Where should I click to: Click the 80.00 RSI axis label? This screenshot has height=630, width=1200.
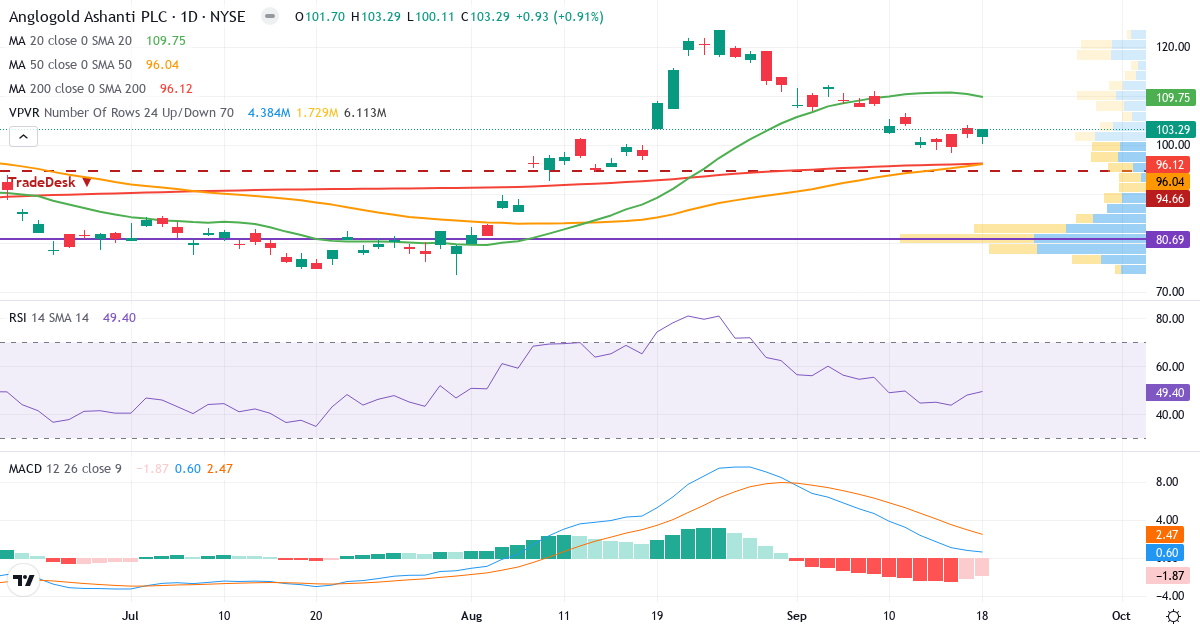coord(1170,319)
